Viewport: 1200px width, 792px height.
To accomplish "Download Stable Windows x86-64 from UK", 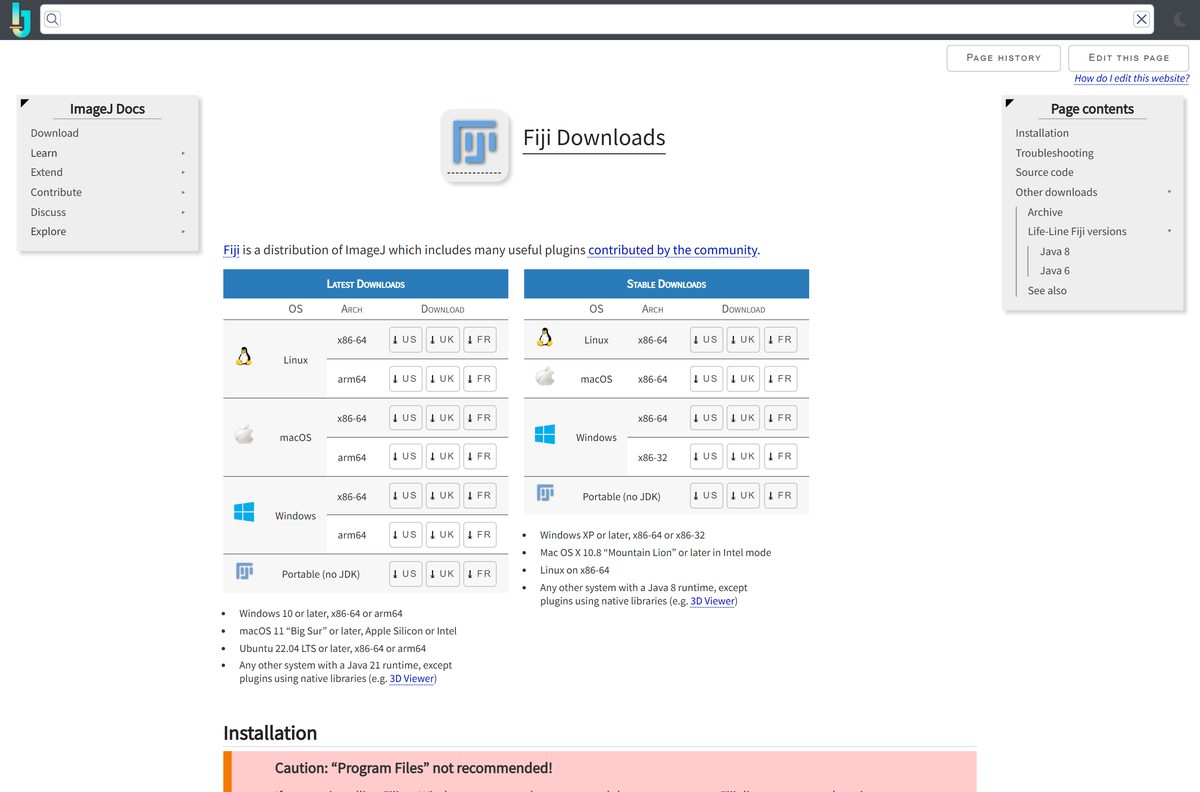I will coord(744,418).
